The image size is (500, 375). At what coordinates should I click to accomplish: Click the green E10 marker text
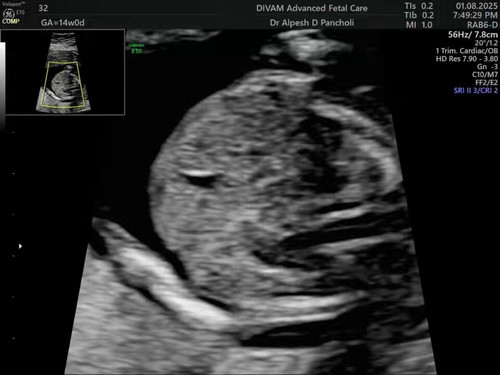point(137,51)
